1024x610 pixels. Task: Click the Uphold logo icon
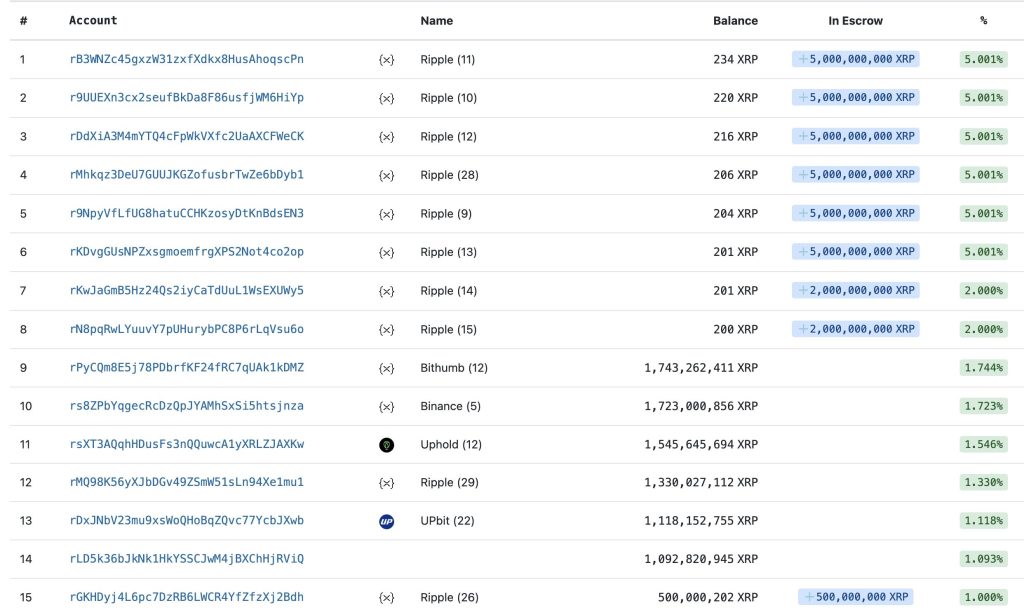387,445
